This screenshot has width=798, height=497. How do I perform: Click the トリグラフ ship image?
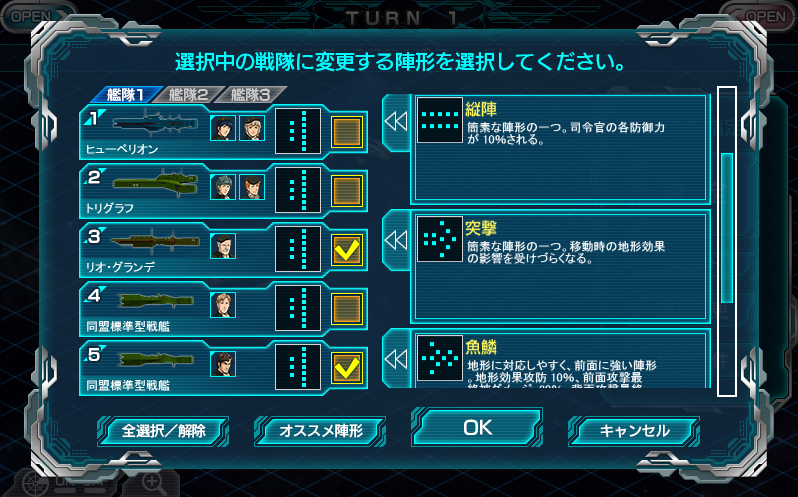(x=155, y=183)
